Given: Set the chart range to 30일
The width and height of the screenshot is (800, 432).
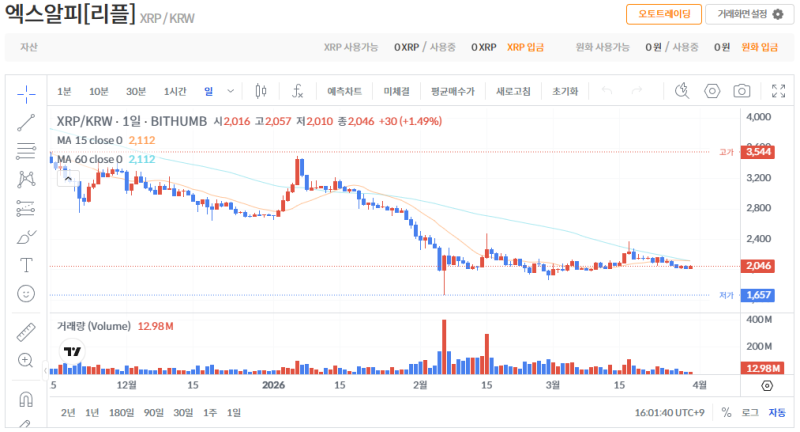Looking at the screenshot, I should coord(183,413).
